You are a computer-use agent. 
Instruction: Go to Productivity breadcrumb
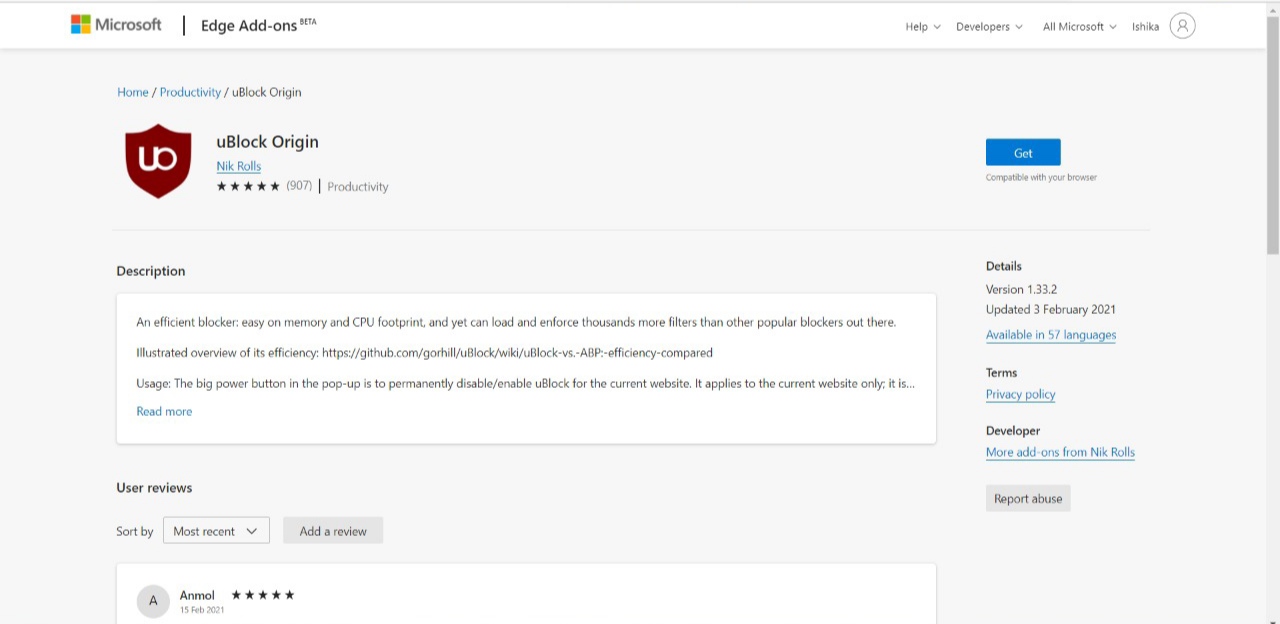[x=190, y=92]
